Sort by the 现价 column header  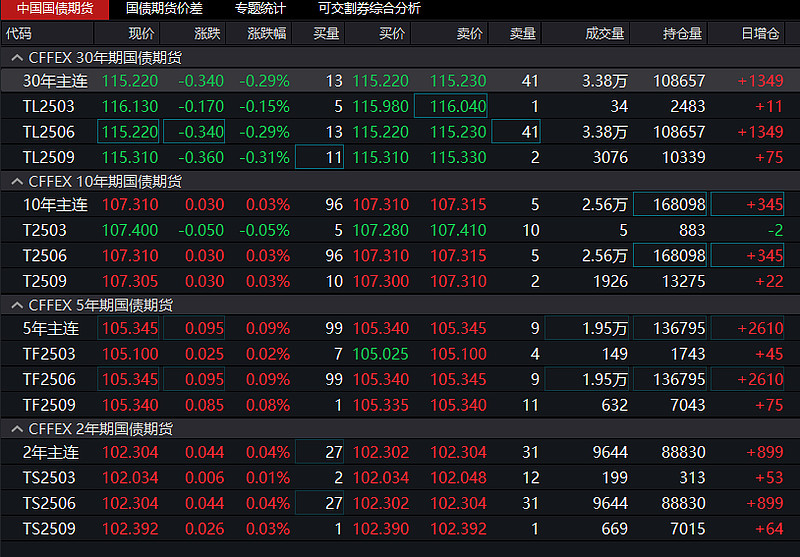(127, 34)
